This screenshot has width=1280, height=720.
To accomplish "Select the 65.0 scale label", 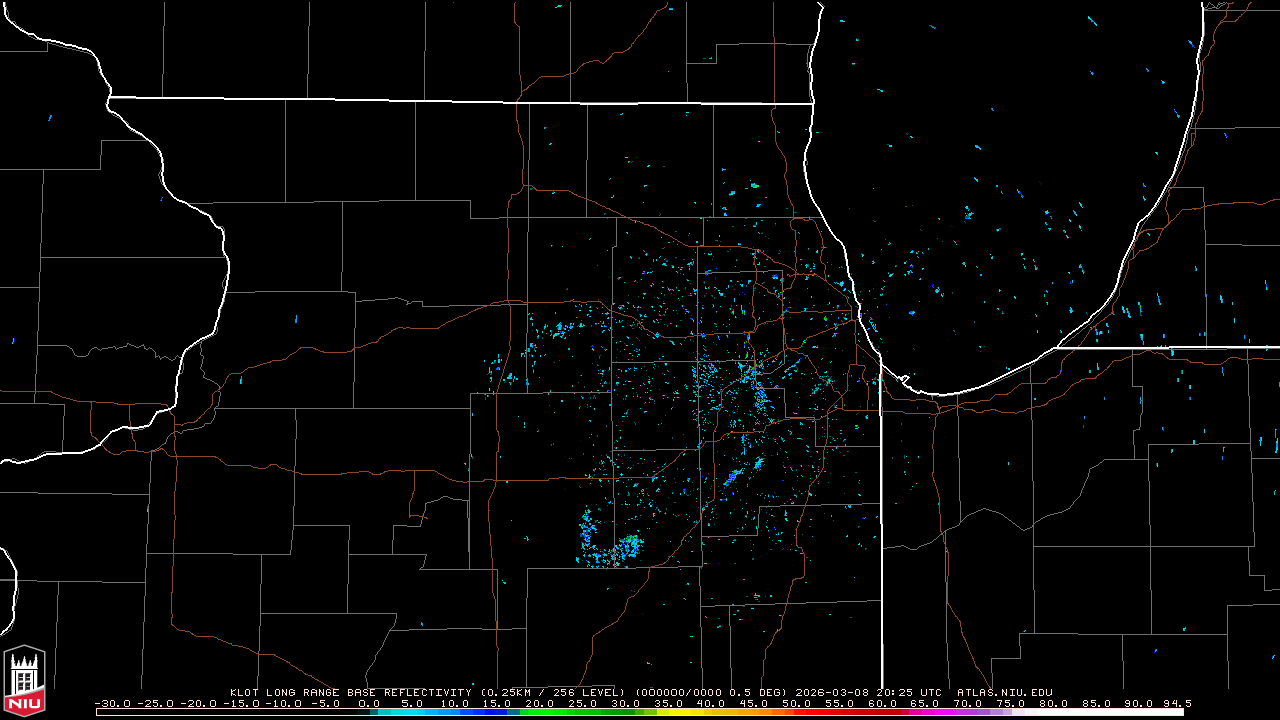I will click(x=924, y=703).
